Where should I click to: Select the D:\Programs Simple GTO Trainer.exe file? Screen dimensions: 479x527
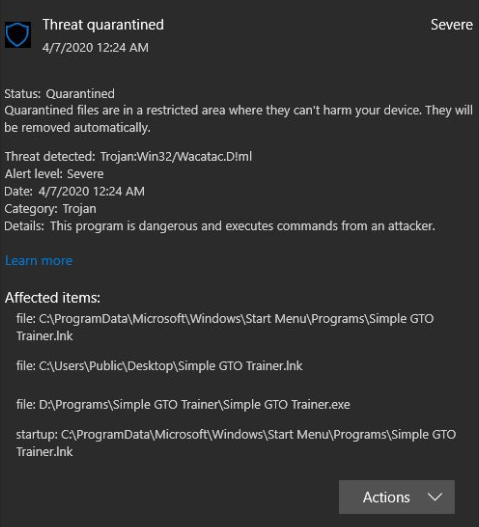[x=183, y=404]
